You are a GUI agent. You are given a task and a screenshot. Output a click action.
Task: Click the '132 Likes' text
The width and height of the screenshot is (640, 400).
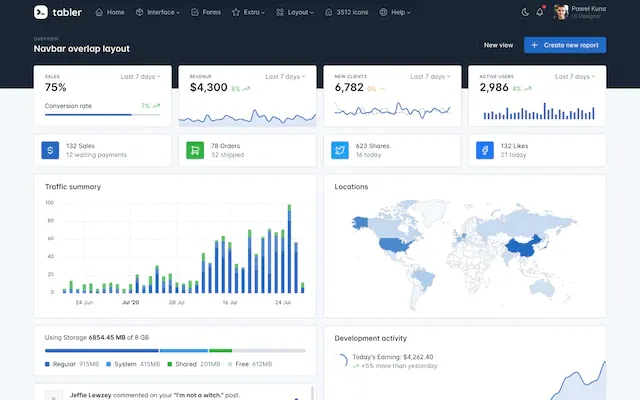[x=514, y=146]
